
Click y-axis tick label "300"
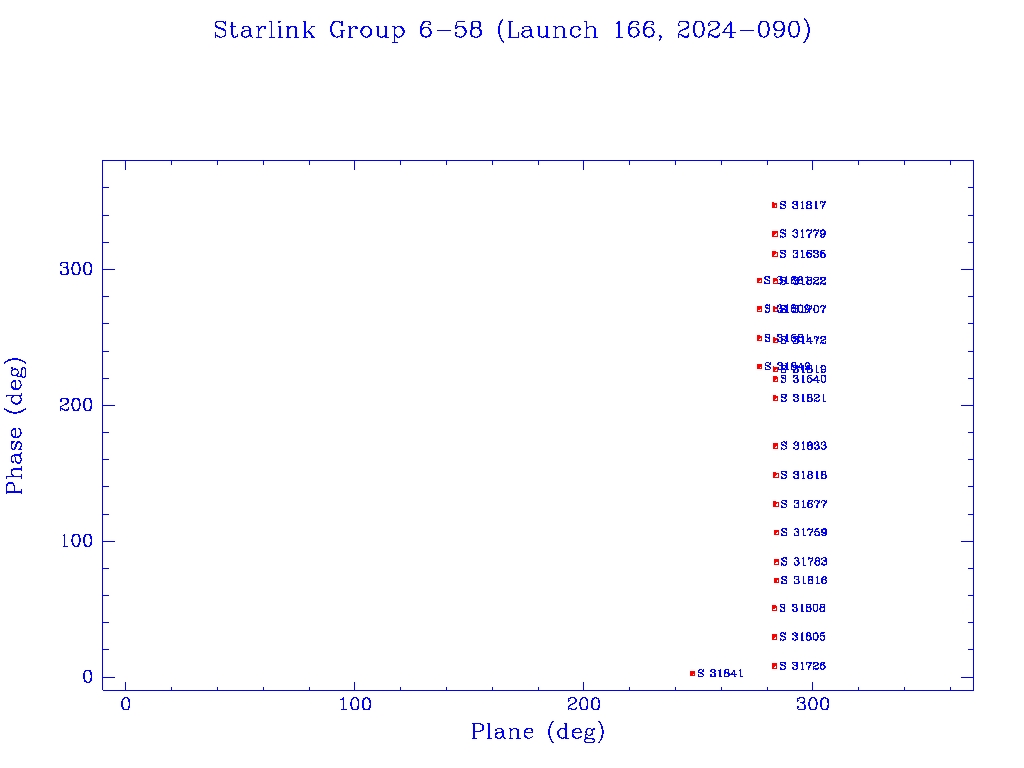pyautogui.click(x=76, y=269)
